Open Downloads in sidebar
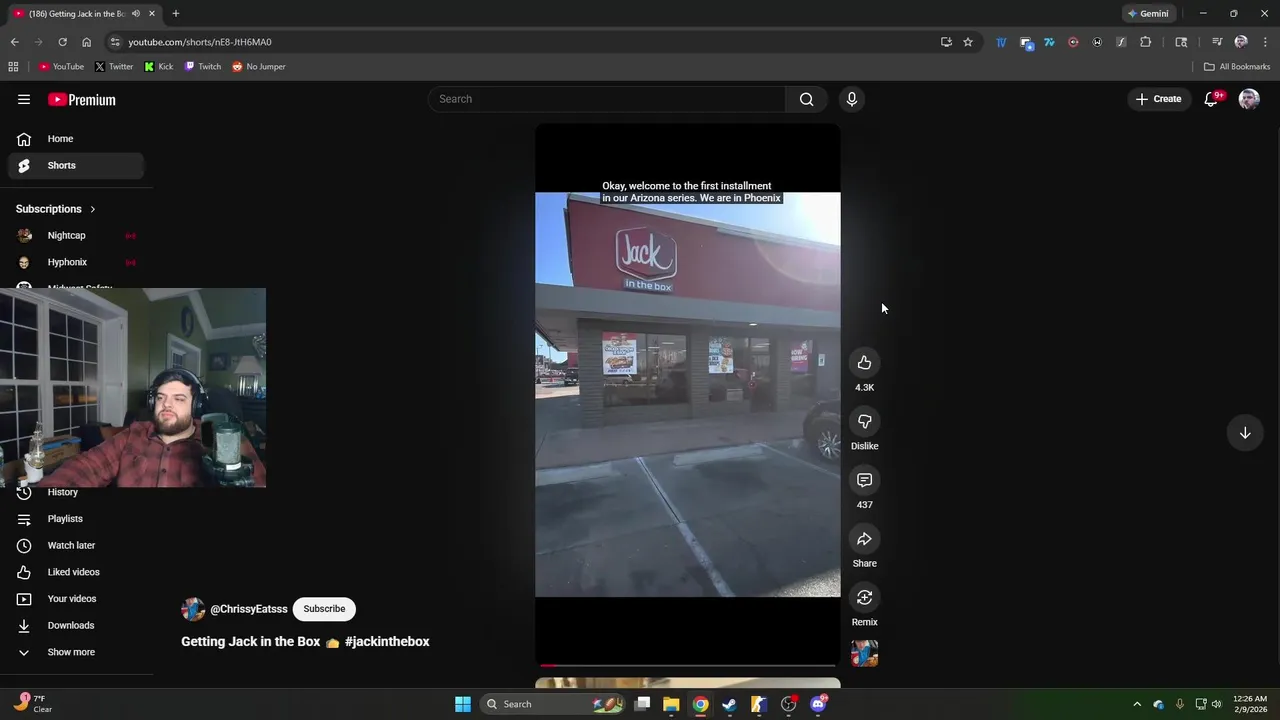The width and height of the screenshot is (1280, 720). pos(75,625)
